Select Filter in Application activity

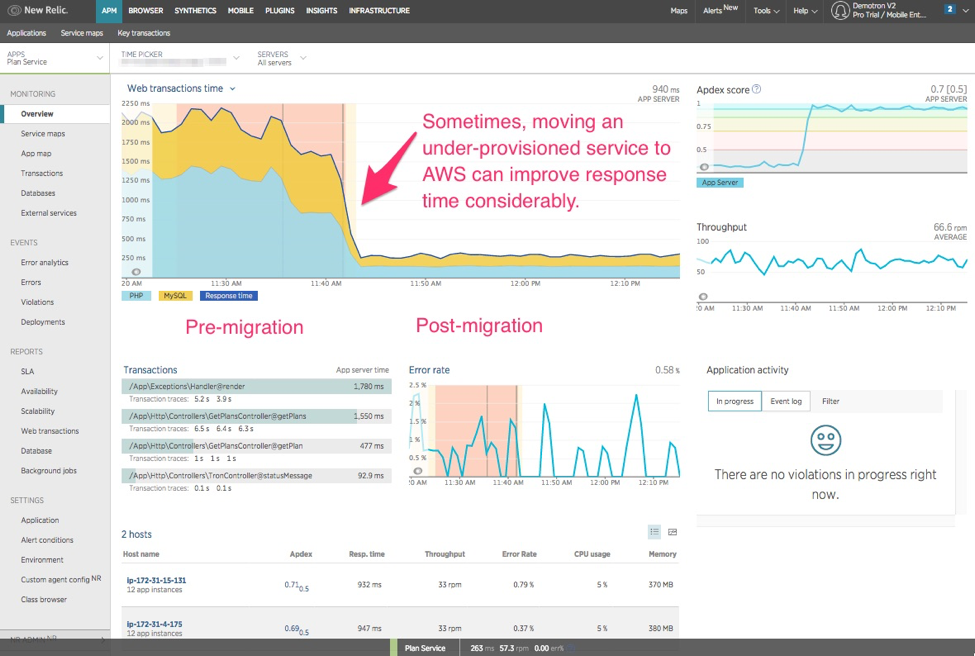point(831,401)
